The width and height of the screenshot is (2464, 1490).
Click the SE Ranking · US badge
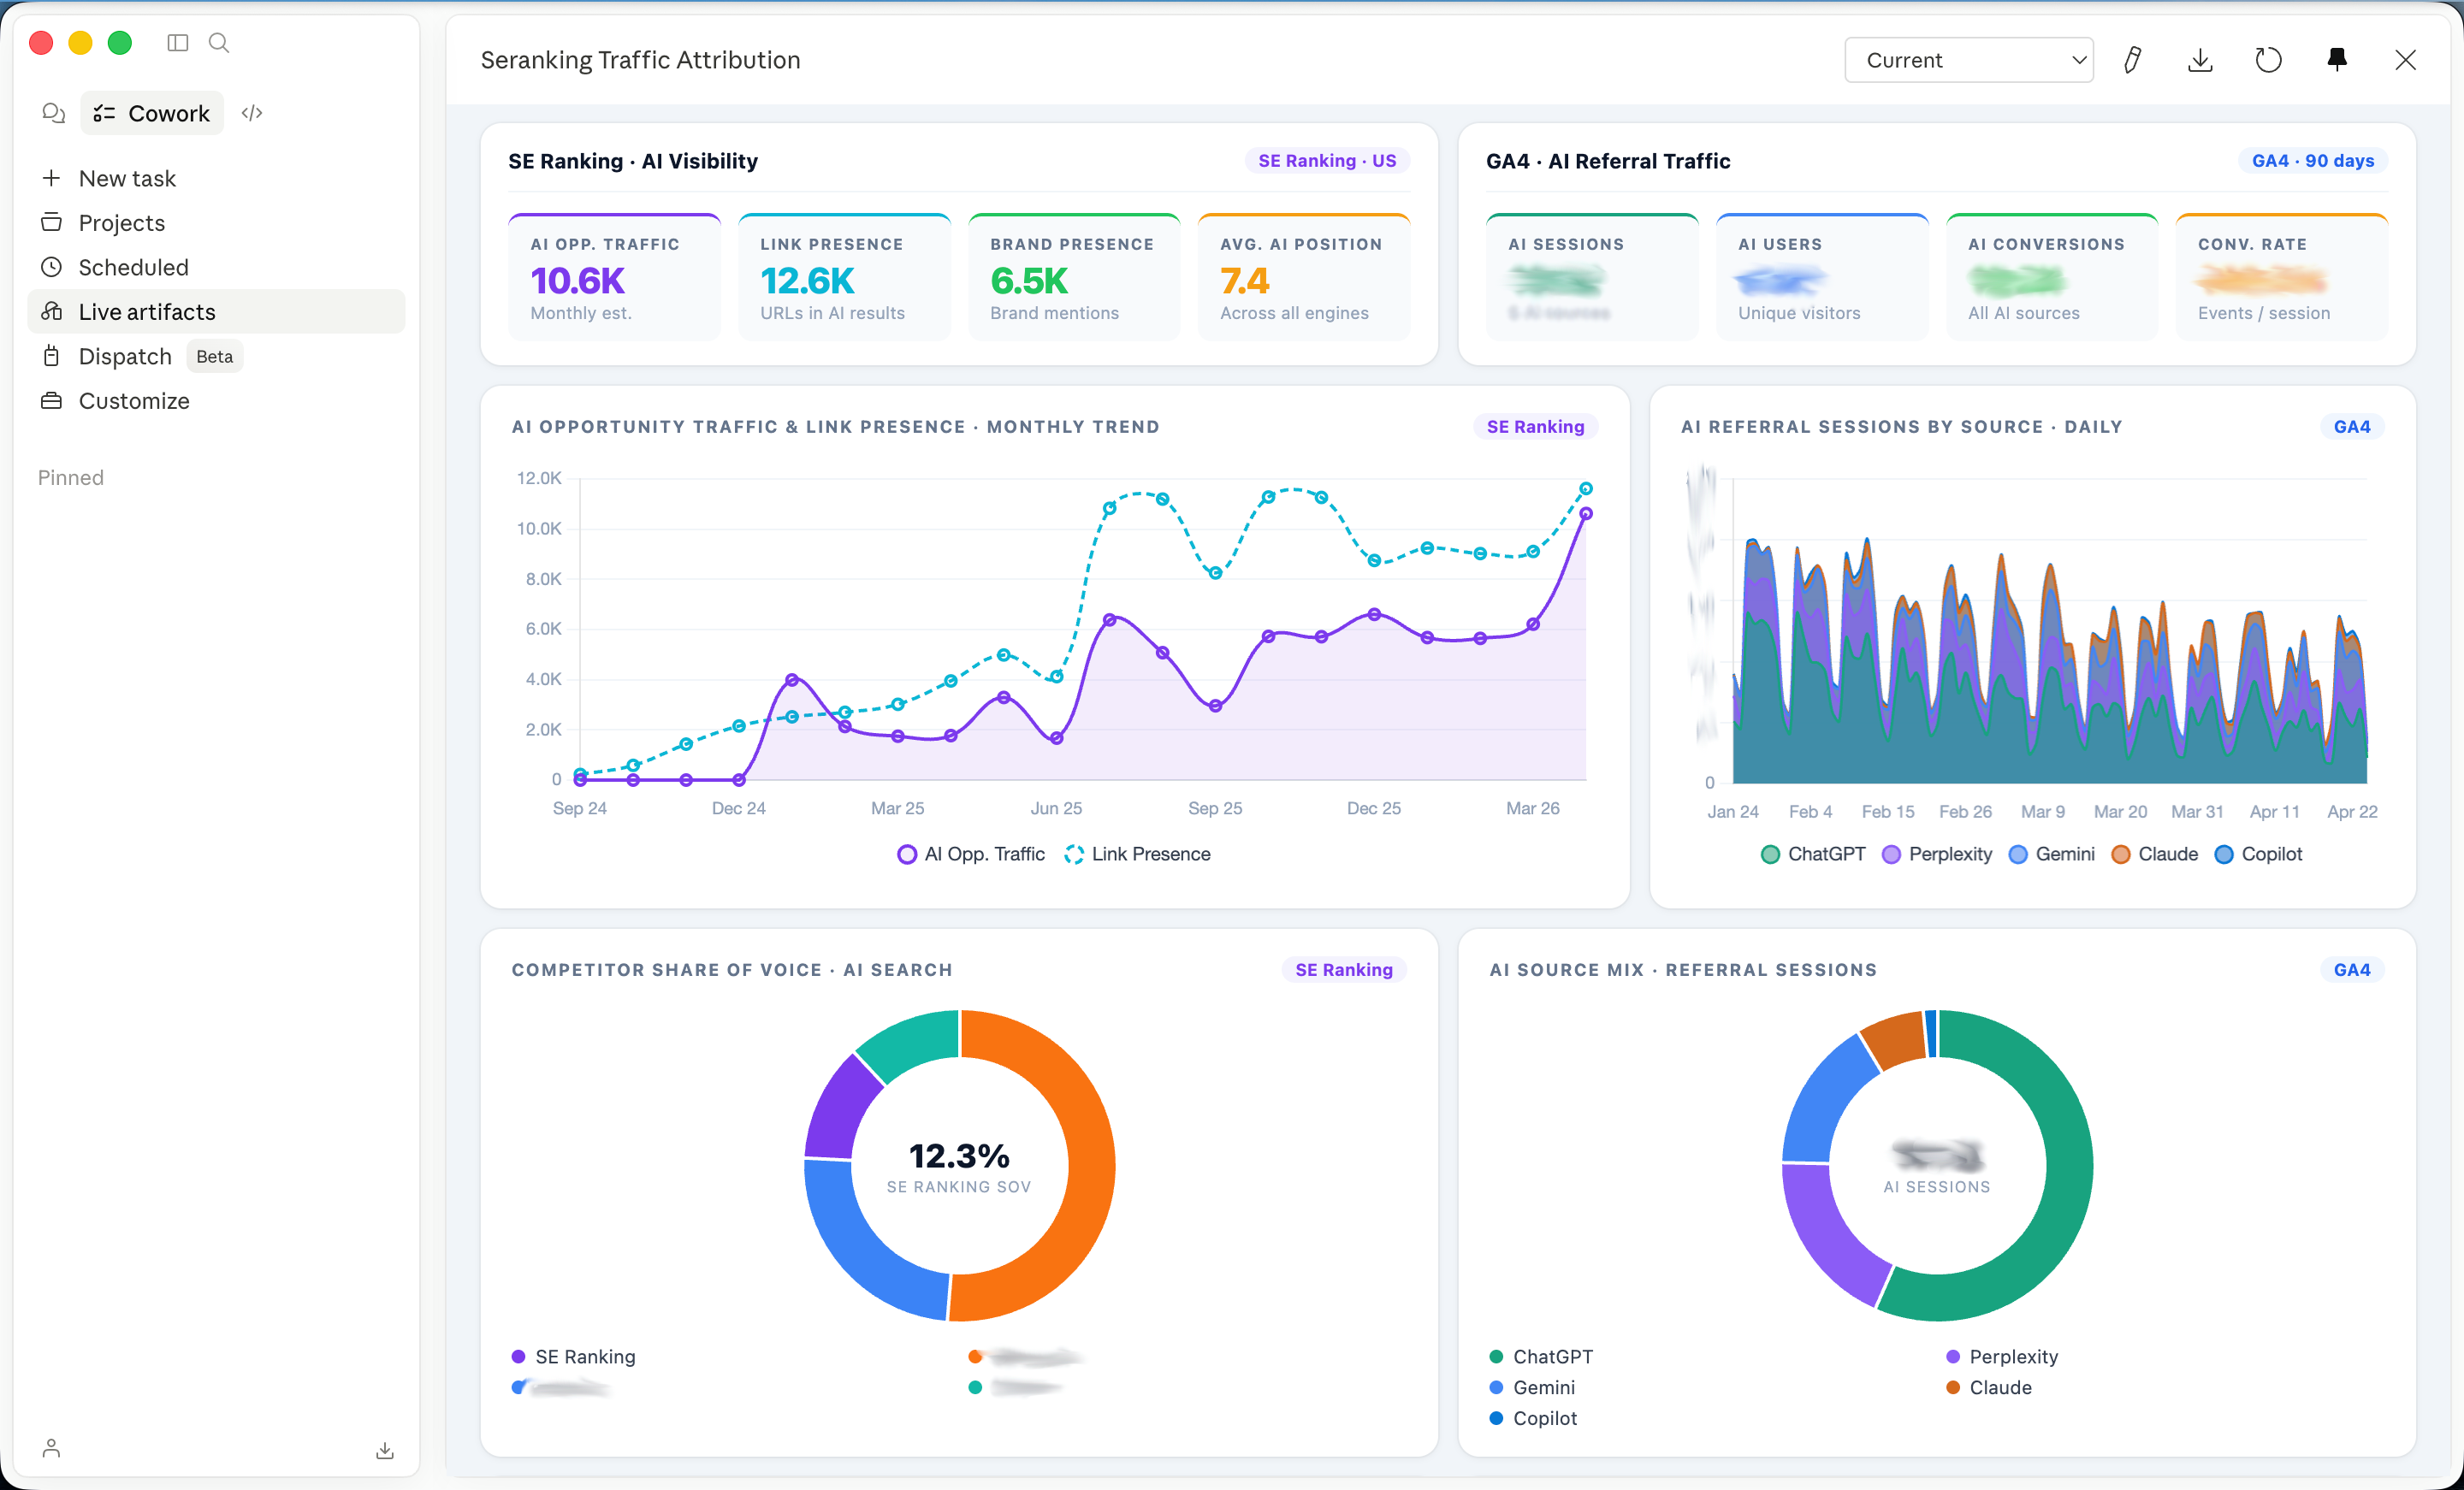pos(1327,161)
